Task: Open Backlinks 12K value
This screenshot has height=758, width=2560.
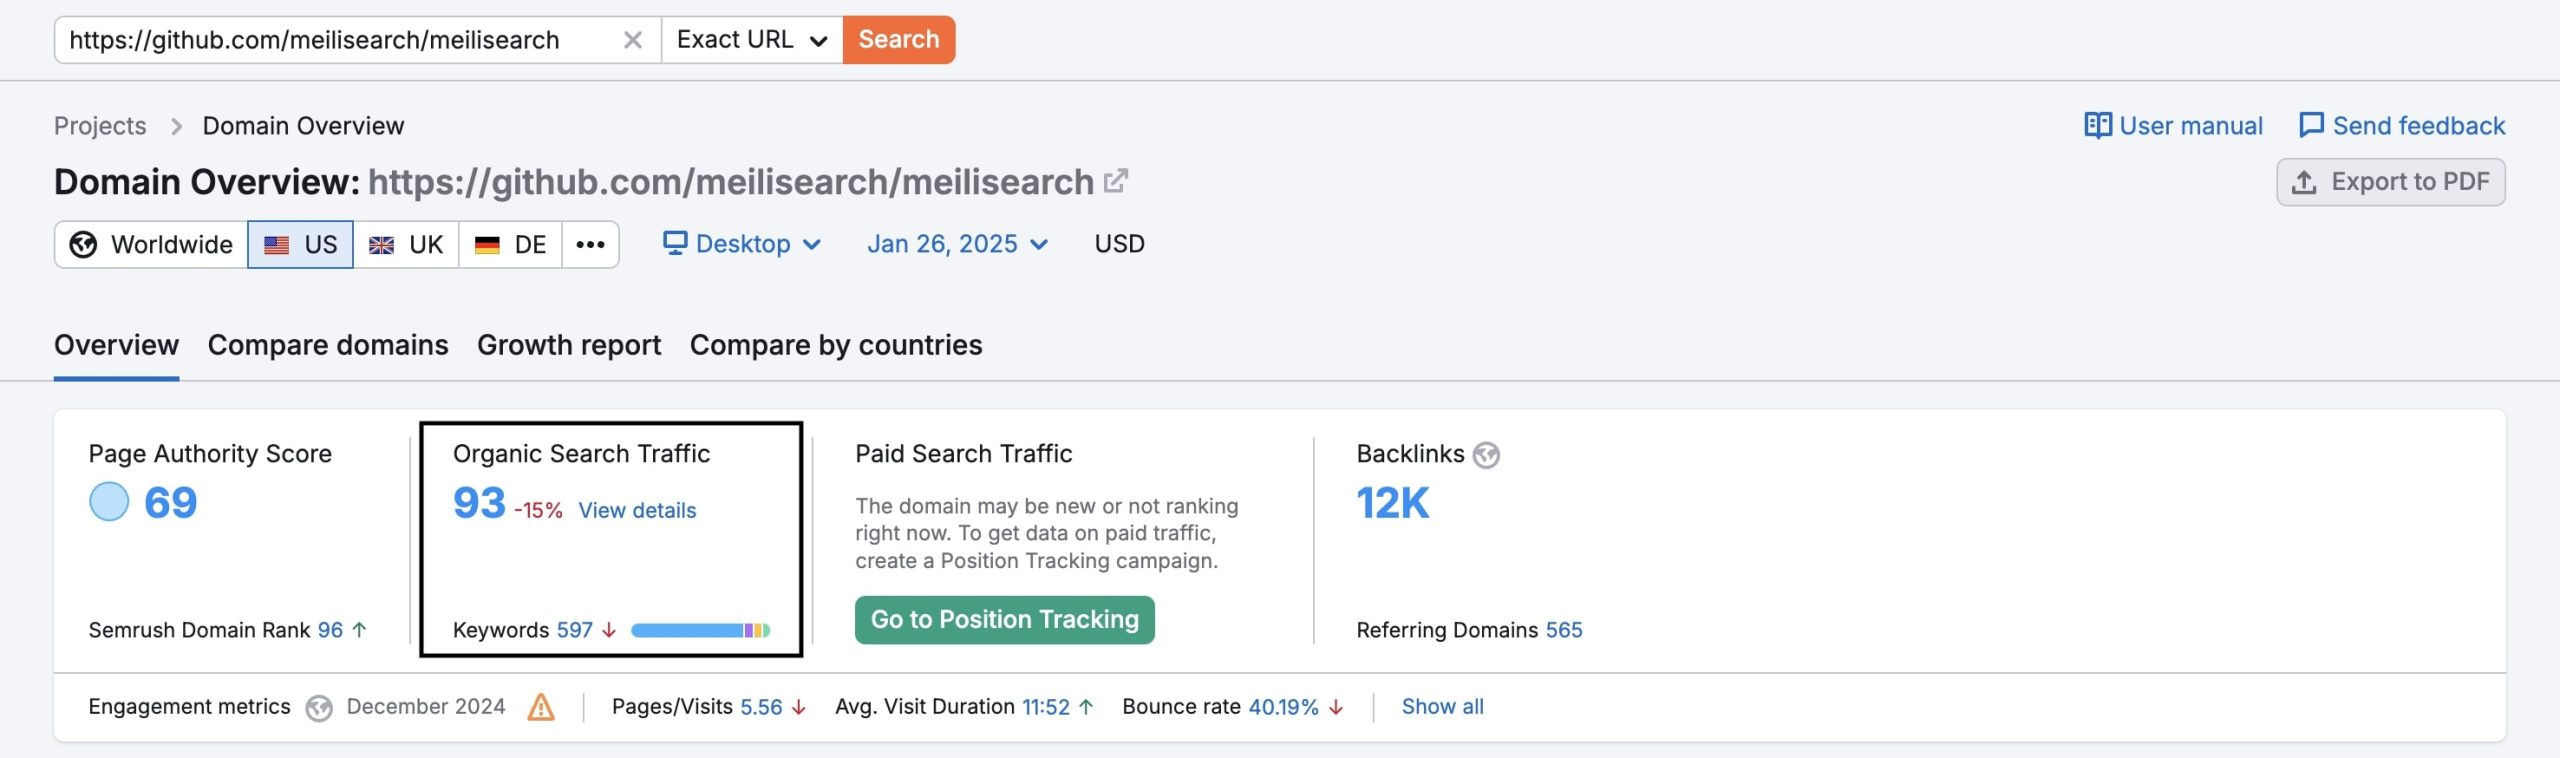Action: pos(1392,502)
